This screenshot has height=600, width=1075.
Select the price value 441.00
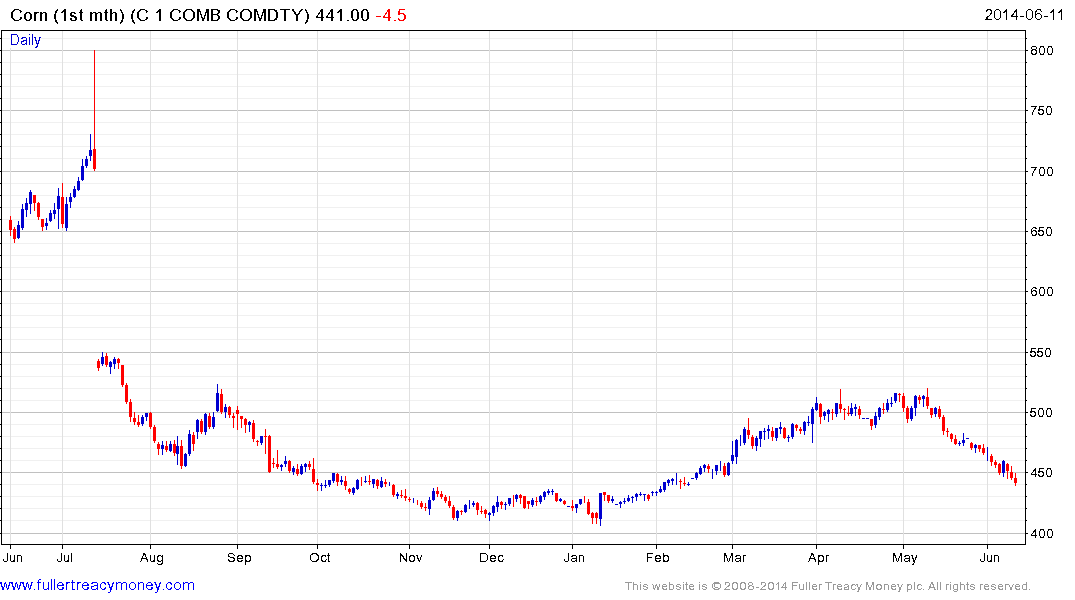342,15
